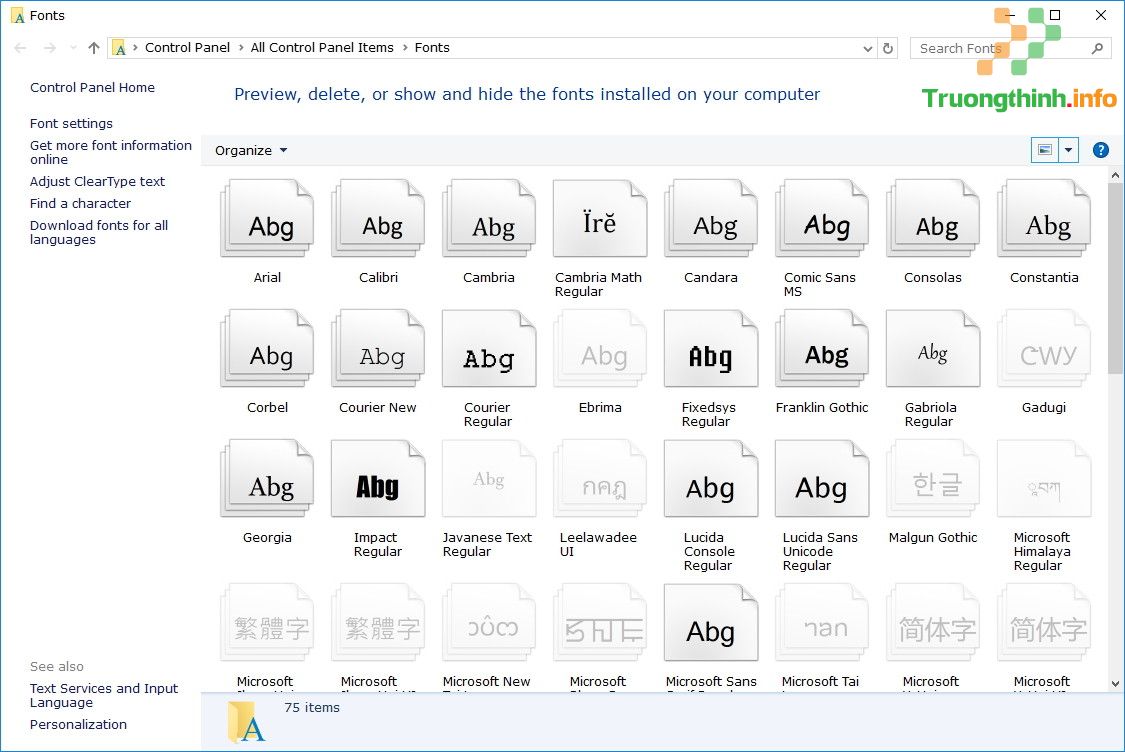The width and height of the screenshot is (1125, 752).
Task: Navigate to Control Panel breadcrumb
Action: [x=187, y=47]
